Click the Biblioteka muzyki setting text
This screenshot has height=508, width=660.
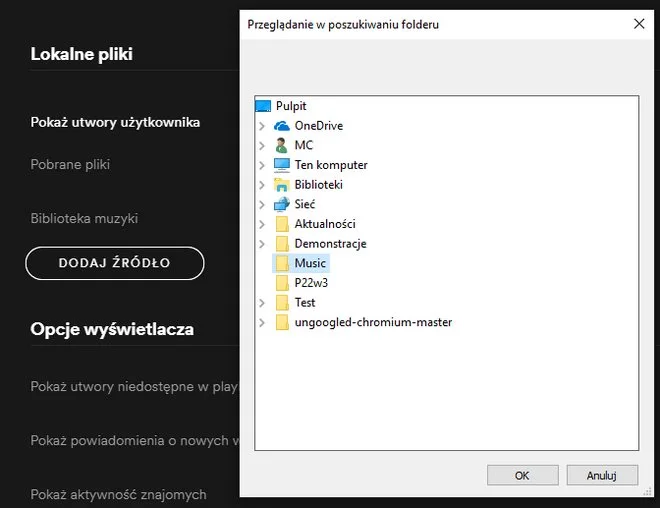tap(84, 218)
